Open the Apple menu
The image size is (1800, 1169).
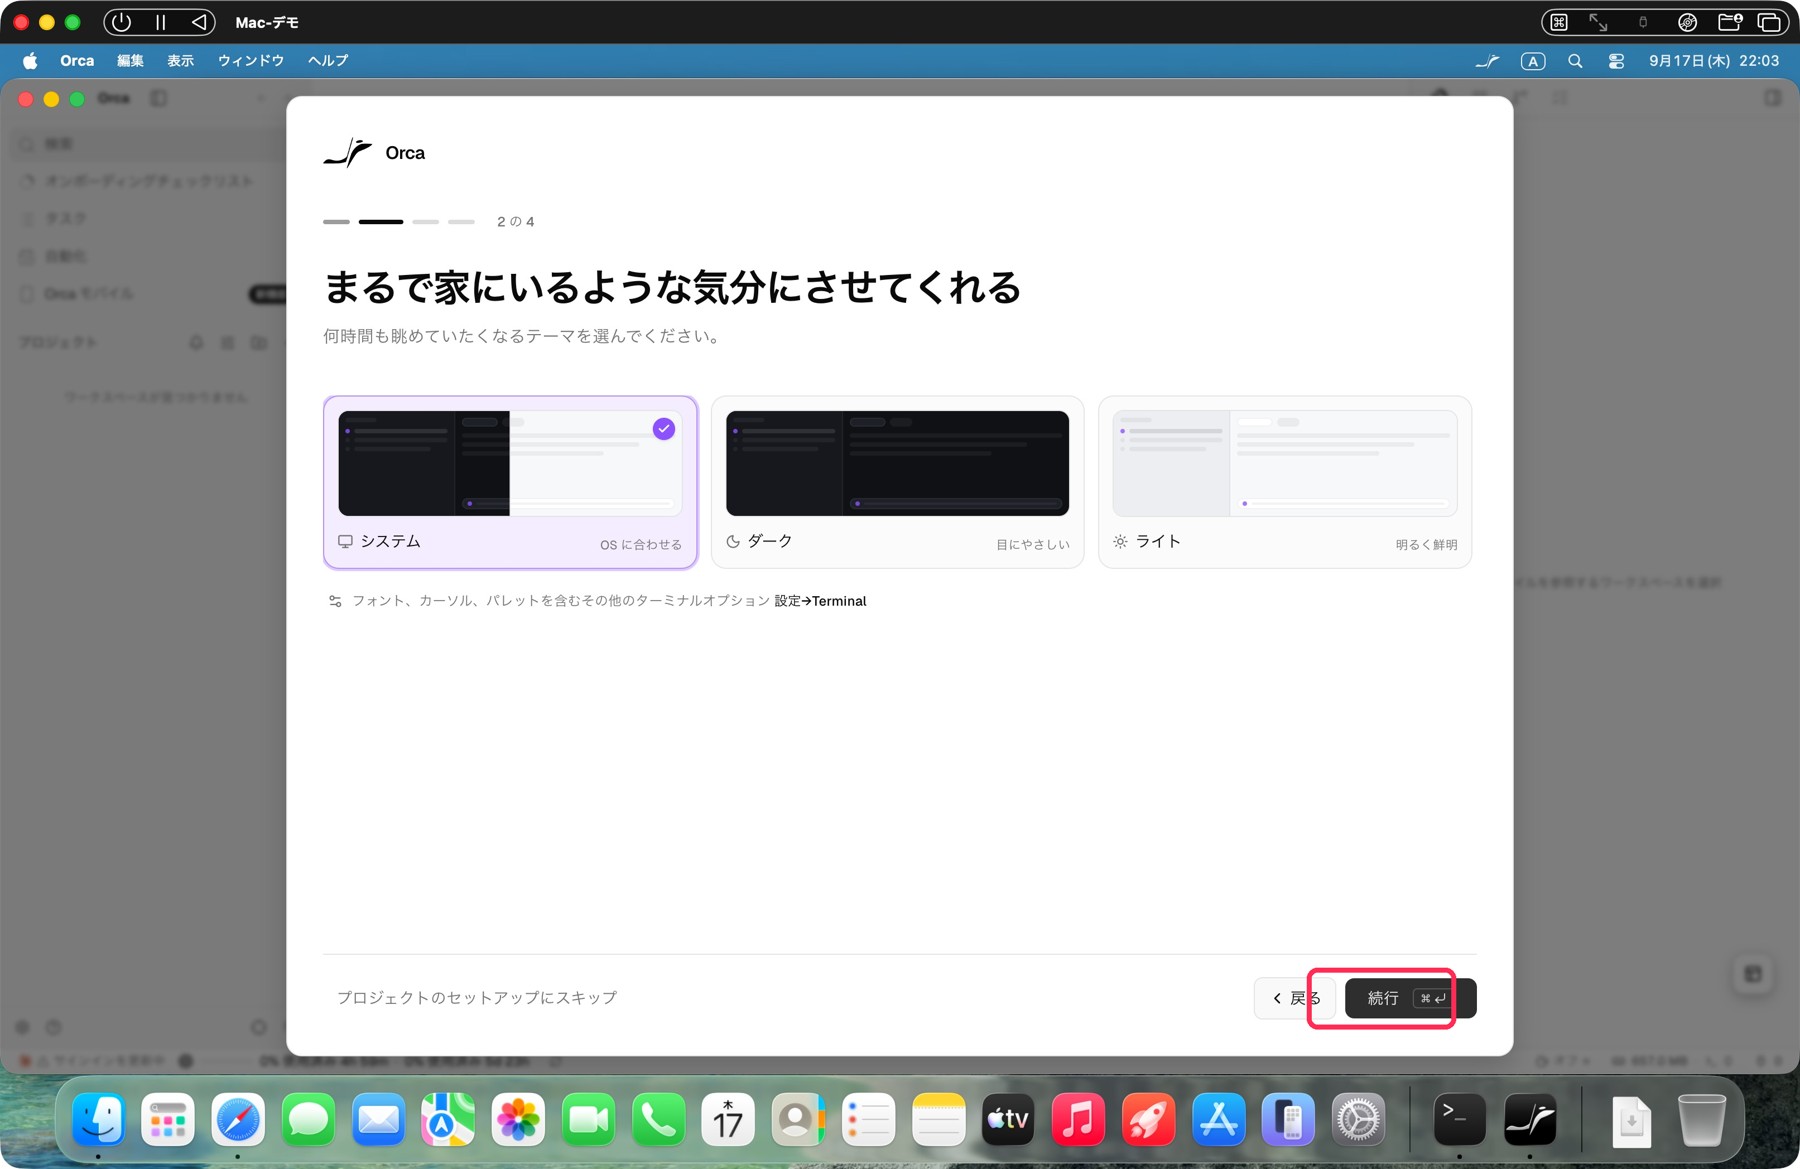pyautogui.click(x=30, y=61)
